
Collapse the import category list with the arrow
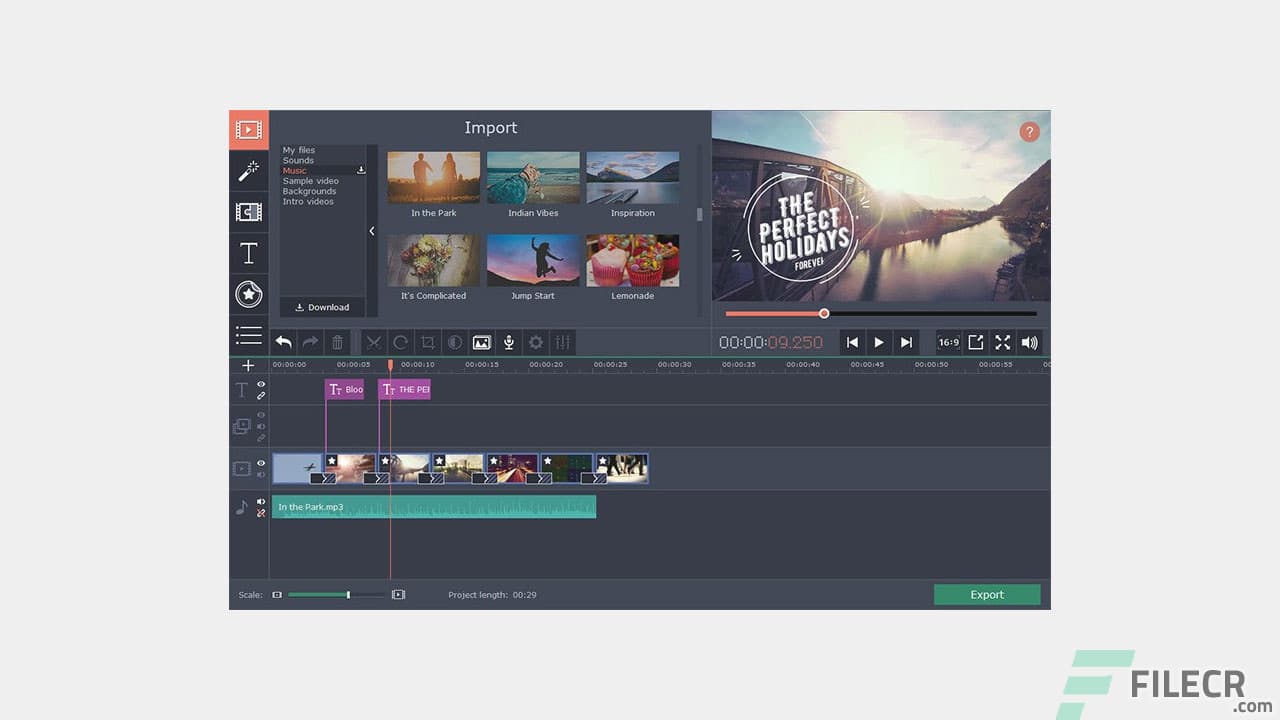point(372,230)
